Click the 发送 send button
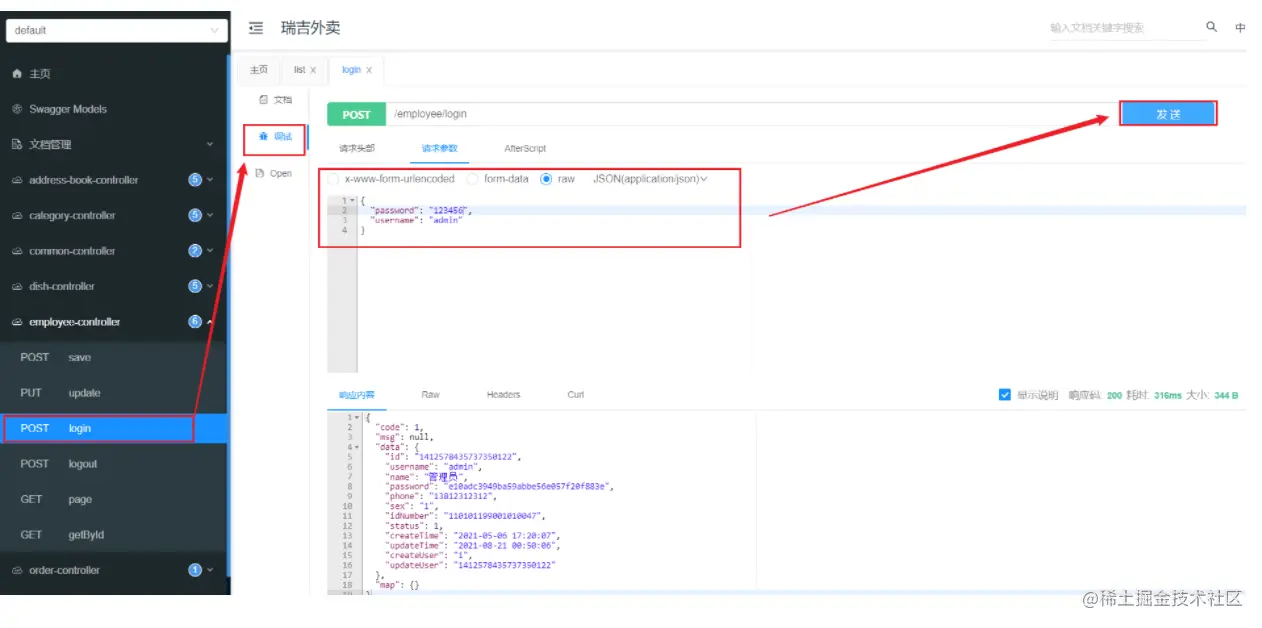This screenshot has height=628, width=1262. [x=1168, y=114]
